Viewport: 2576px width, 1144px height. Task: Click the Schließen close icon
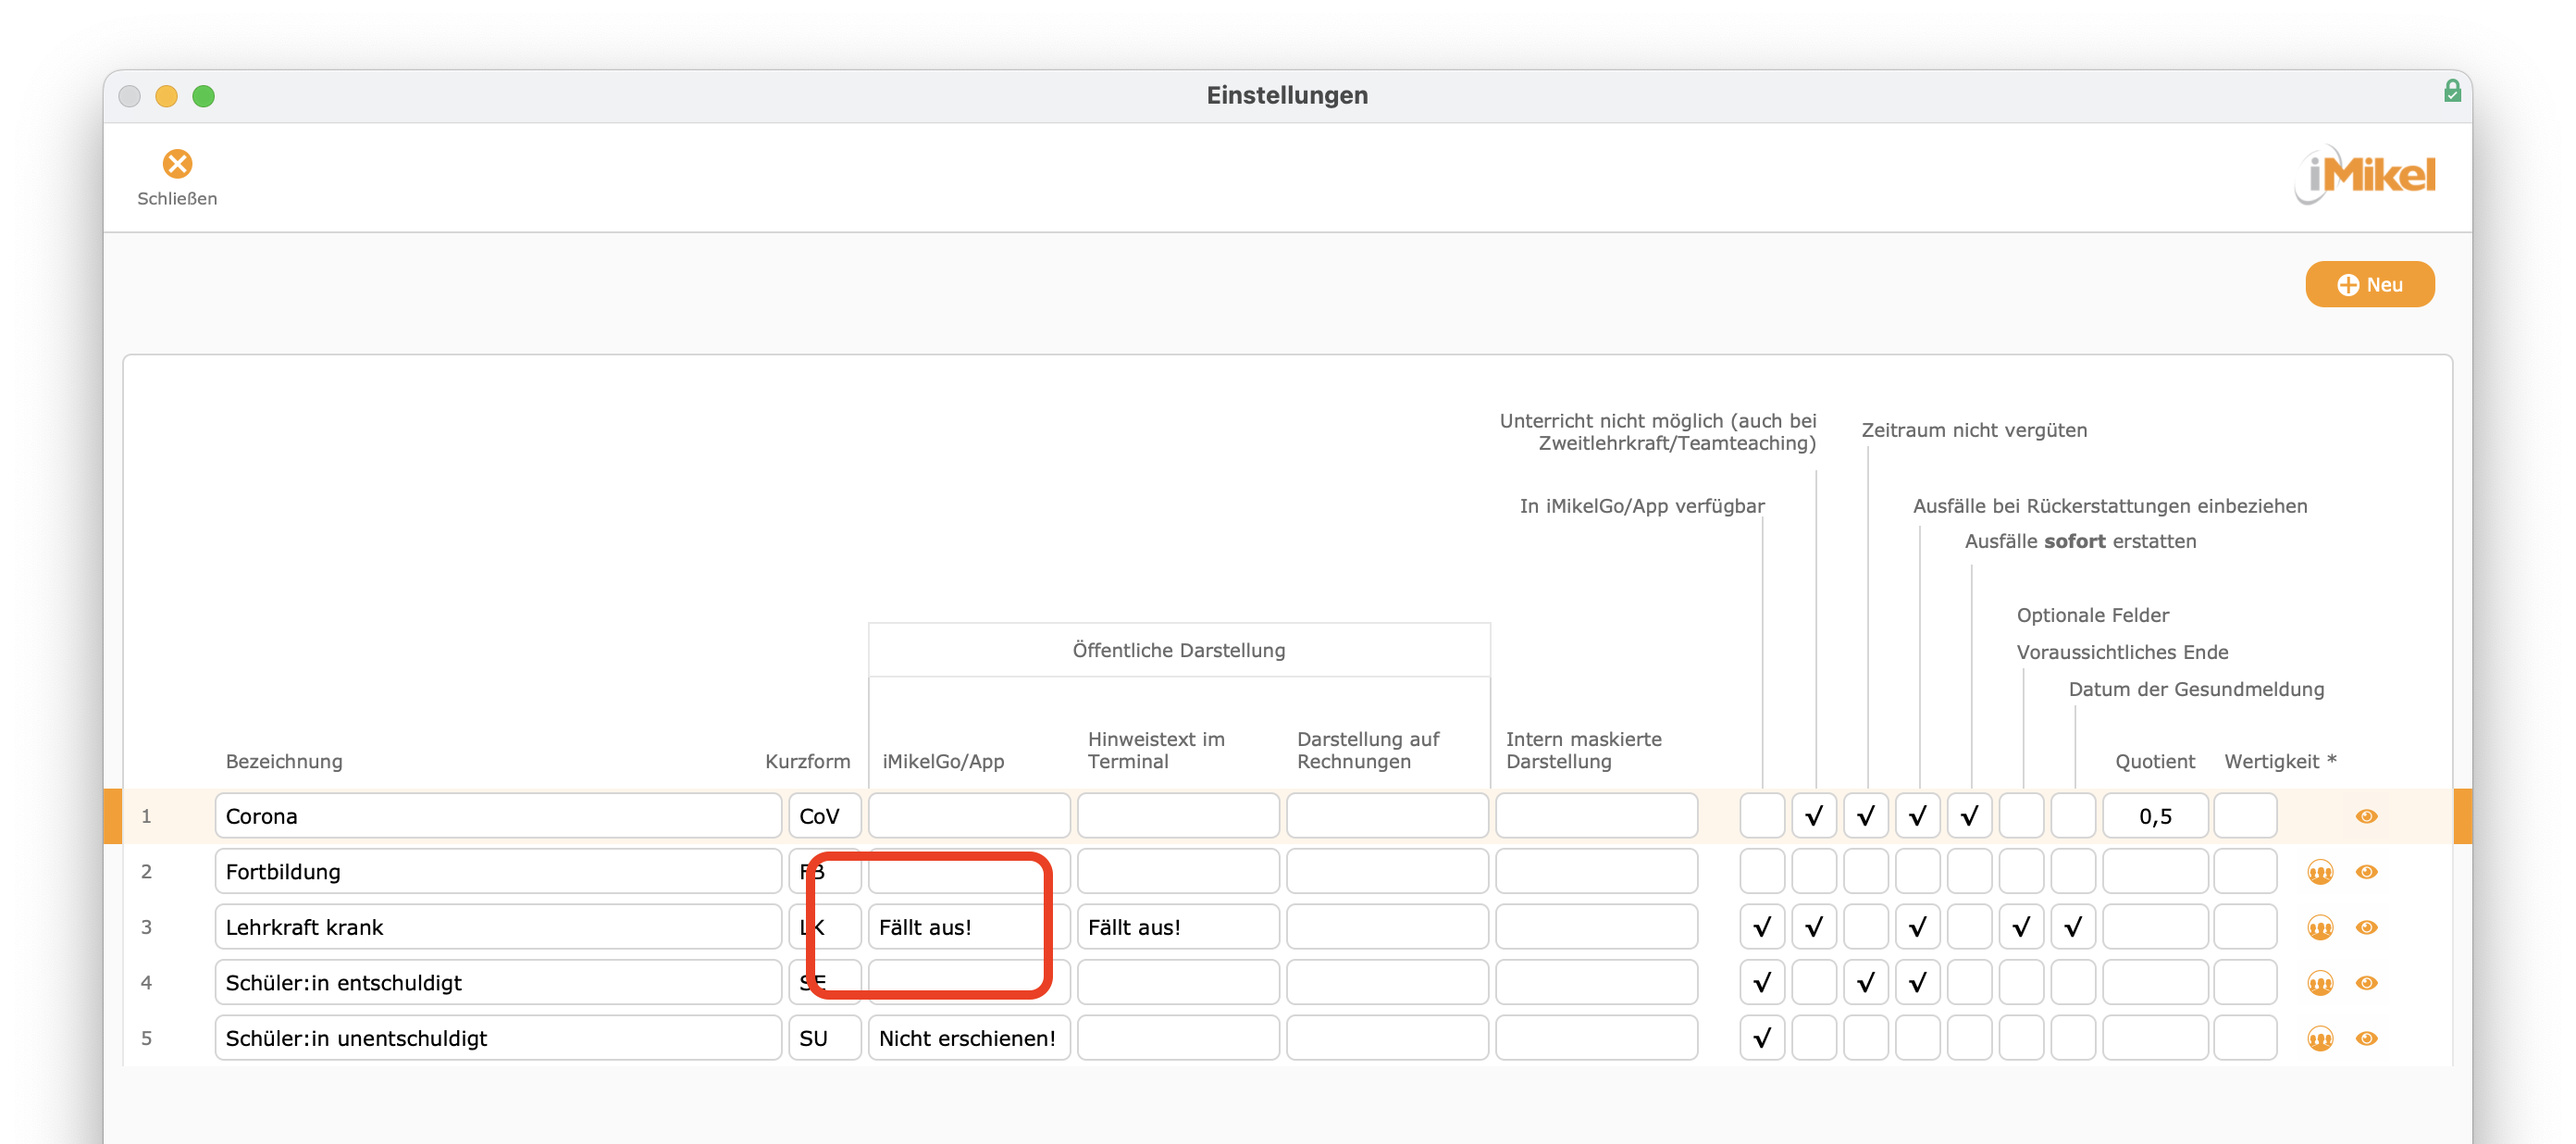[177, 163]
